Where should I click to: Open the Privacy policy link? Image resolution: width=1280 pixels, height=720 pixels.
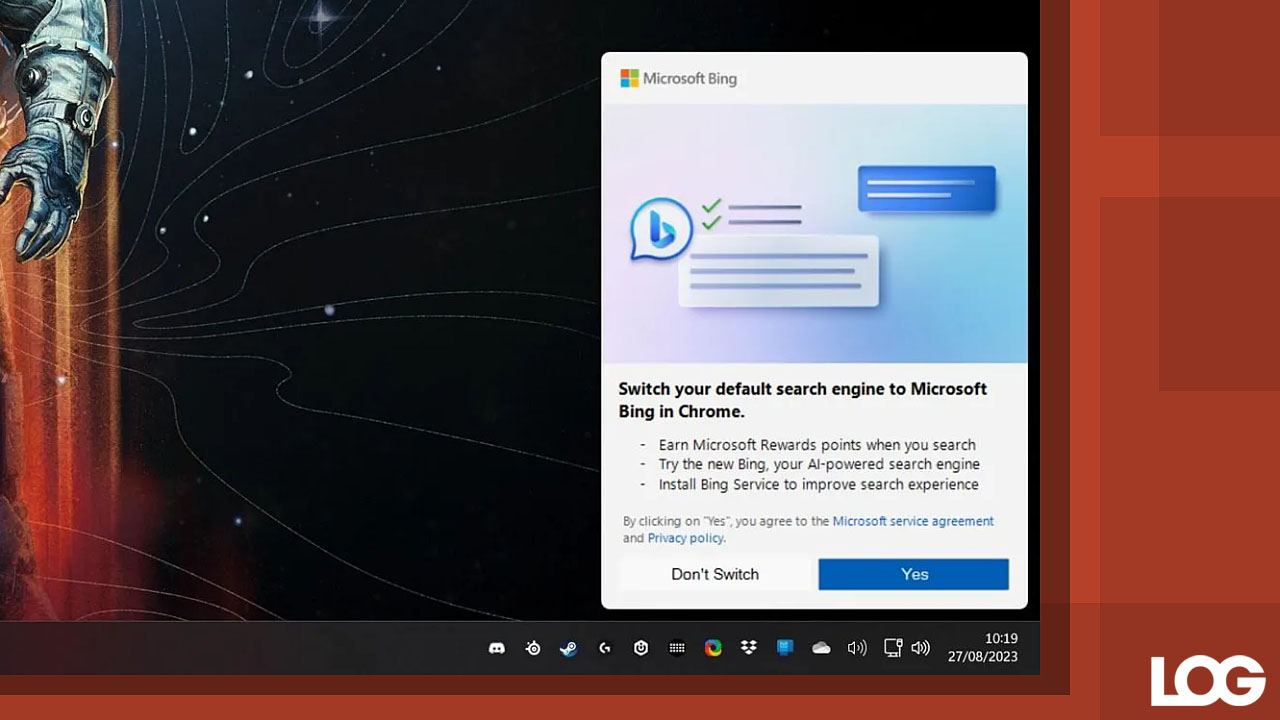coord(686,538)
